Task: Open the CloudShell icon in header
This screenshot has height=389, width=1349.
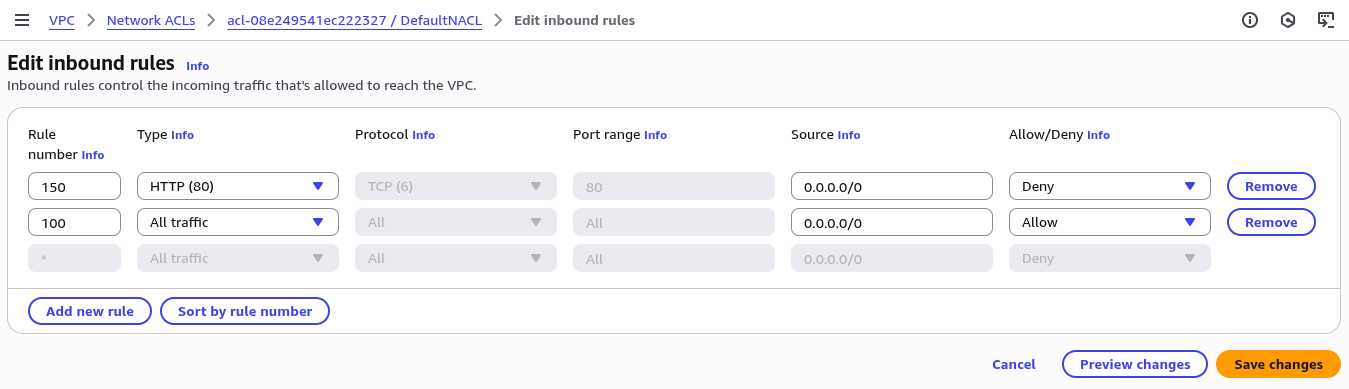Action: click(1326, 20)
